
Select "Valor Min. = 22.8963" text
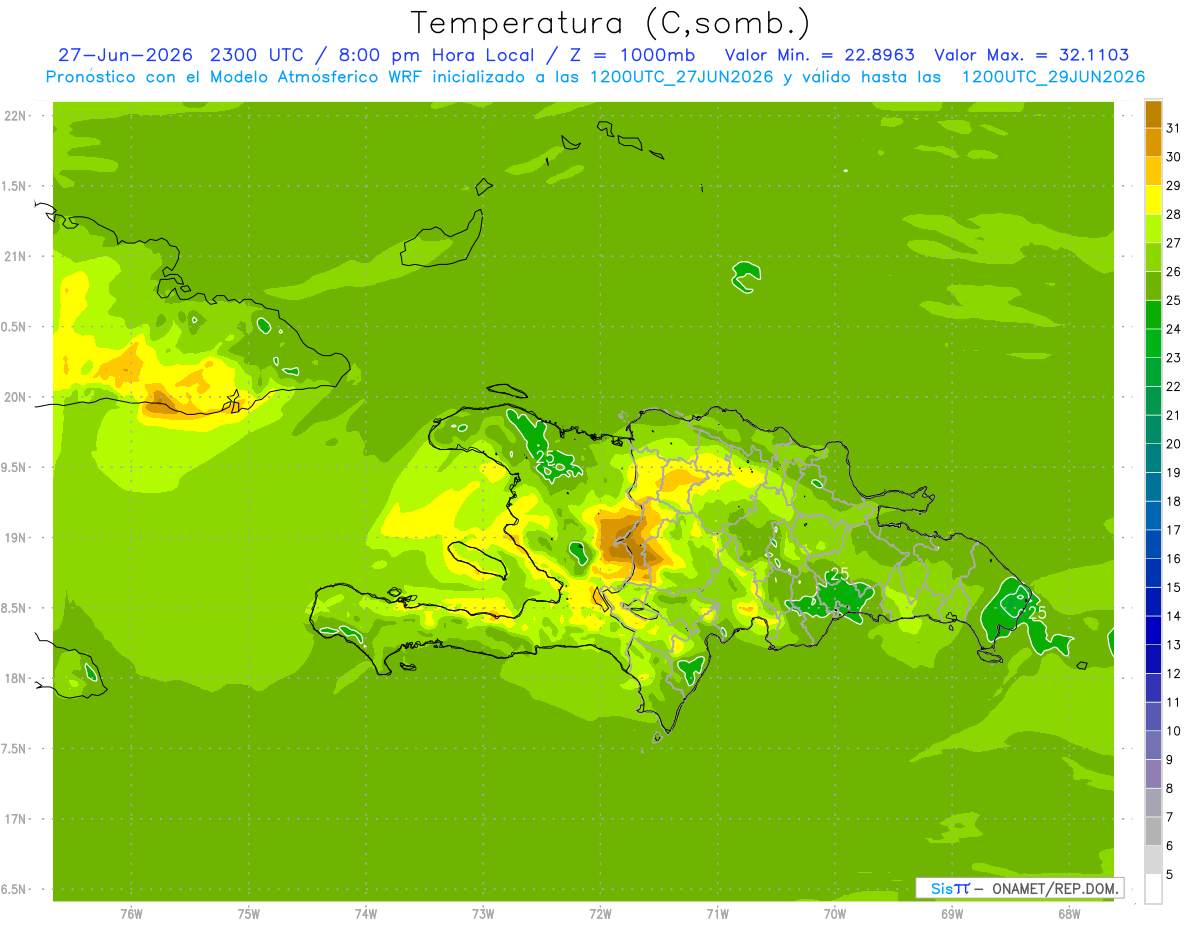click(x=819, y=55)
